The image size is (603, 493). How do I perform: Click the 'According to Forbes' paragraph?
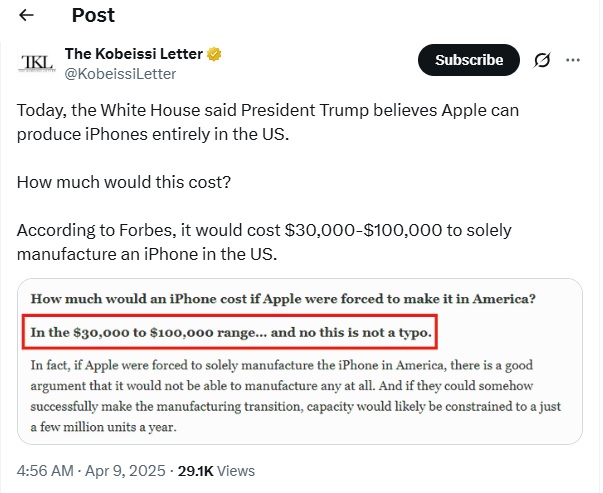(264, 242)
